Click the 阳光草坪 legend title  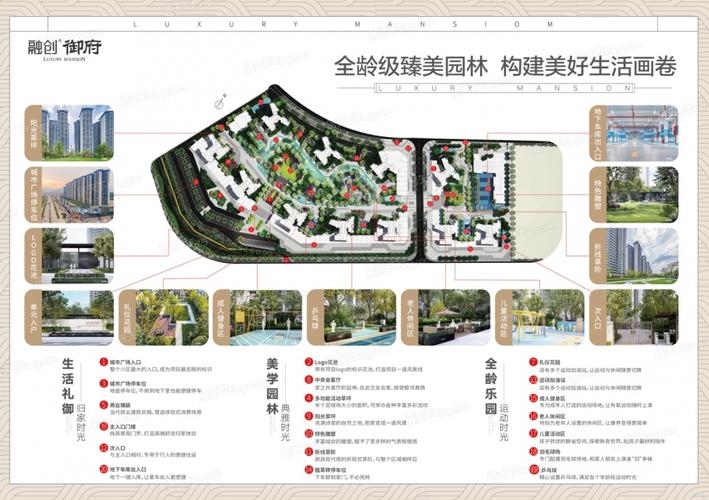(x=325, y=416)
